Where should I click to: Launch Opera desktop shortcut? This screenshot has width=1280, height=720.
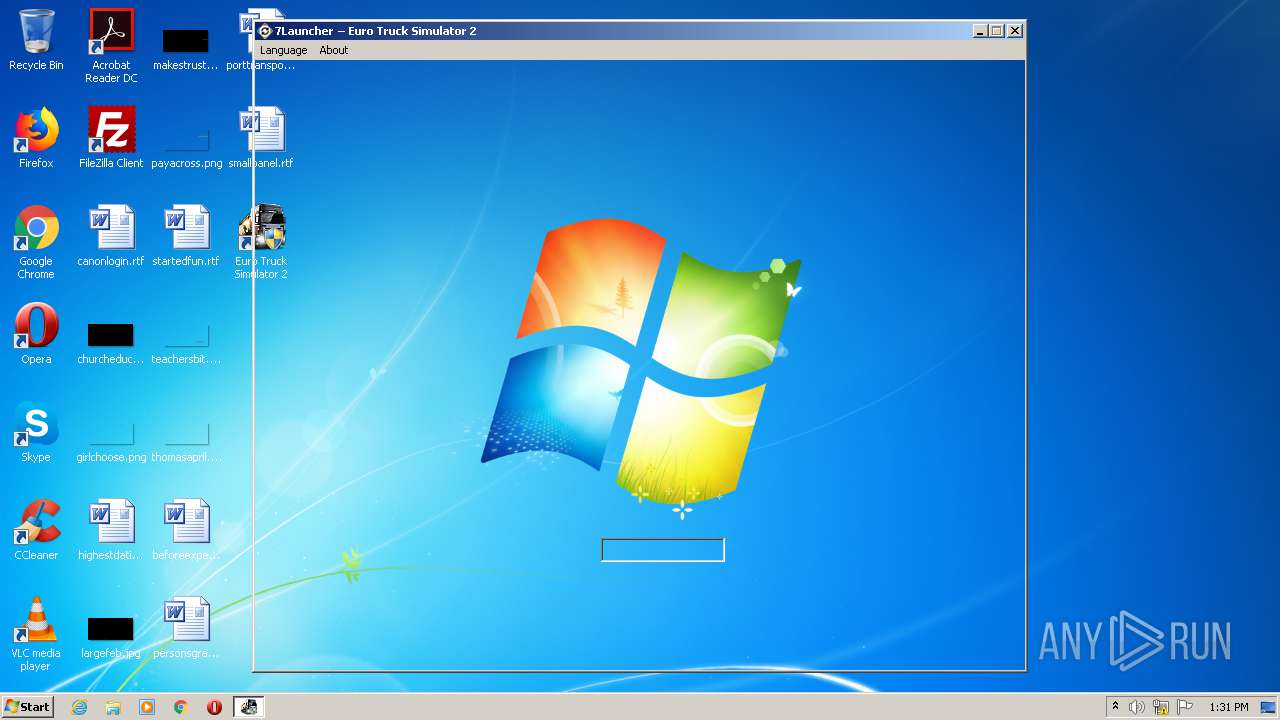(x=36, y=334)
